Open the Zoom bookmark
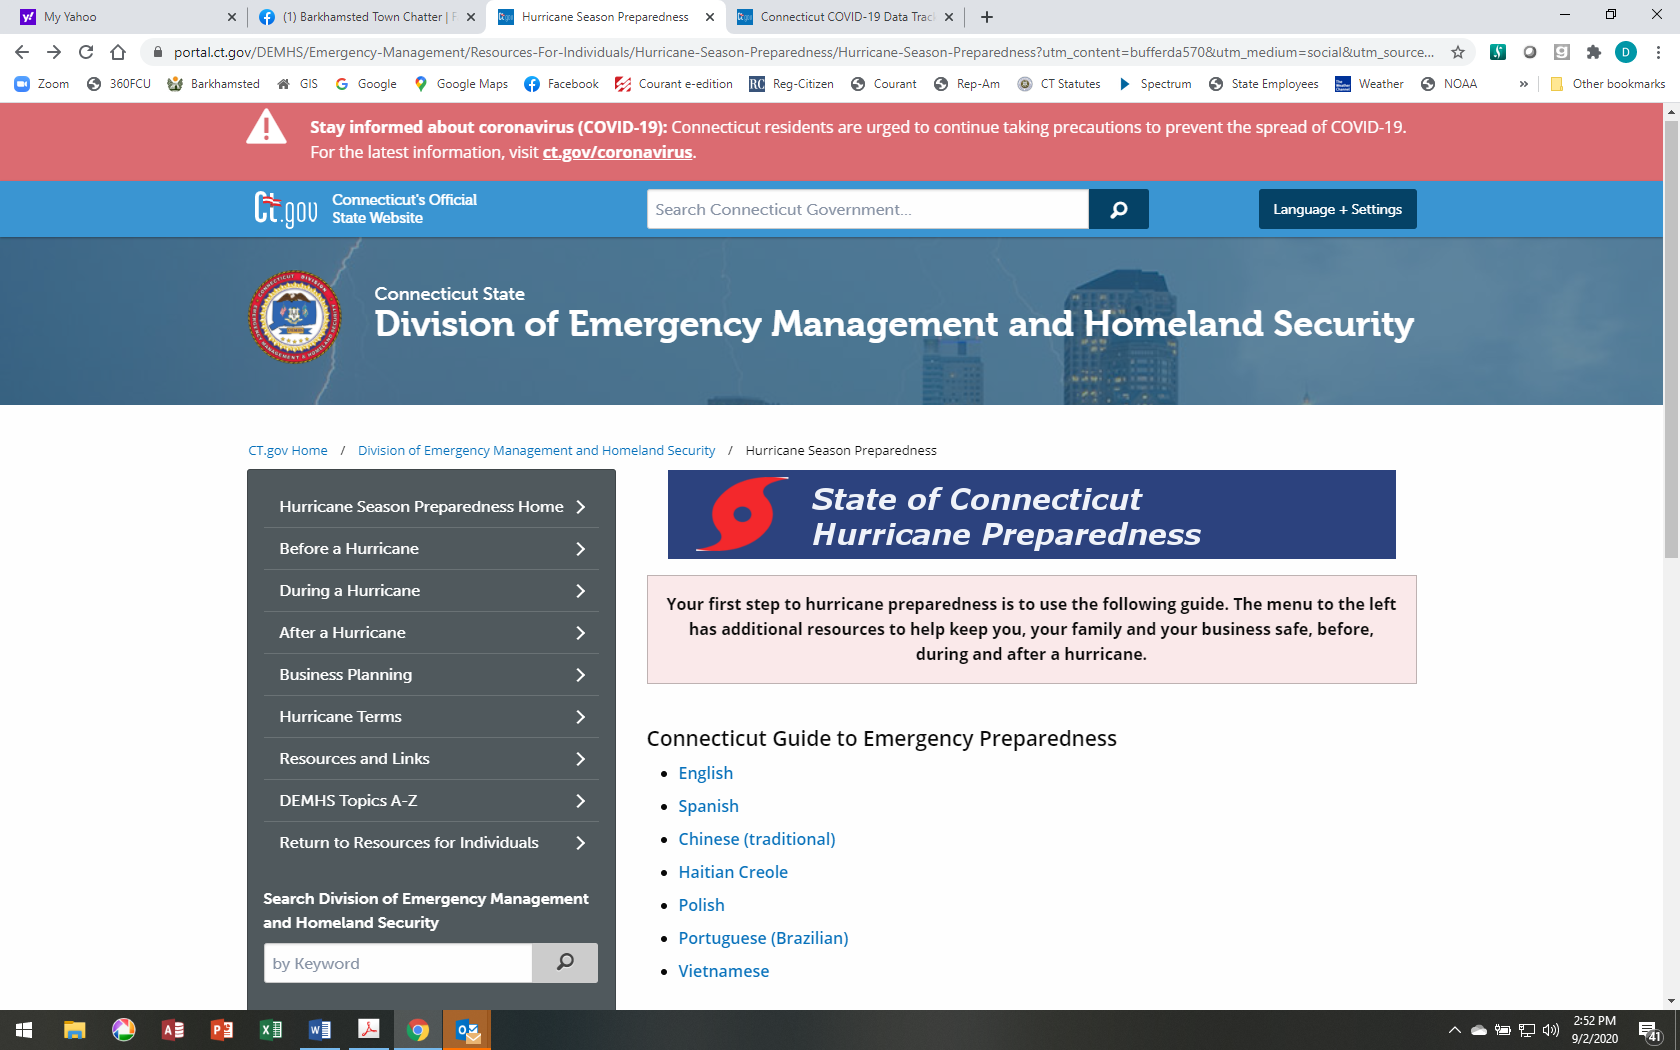Viewport: 1680px width, 1050px height. (x=42, y=84)
